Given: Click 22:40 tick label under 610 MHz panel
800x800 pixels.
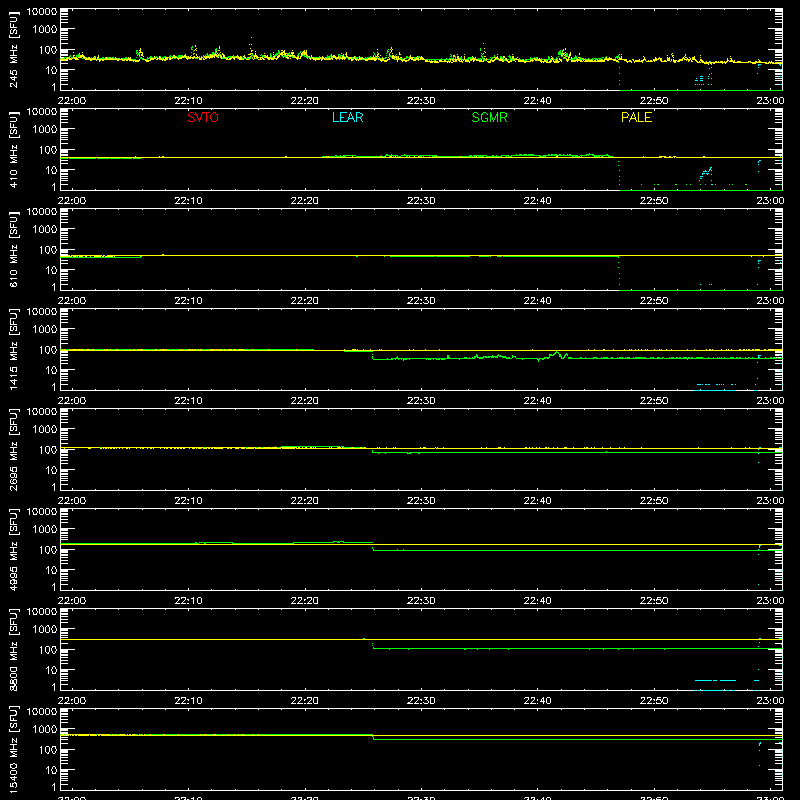Looking at the screenshot, I should [537, 301].
